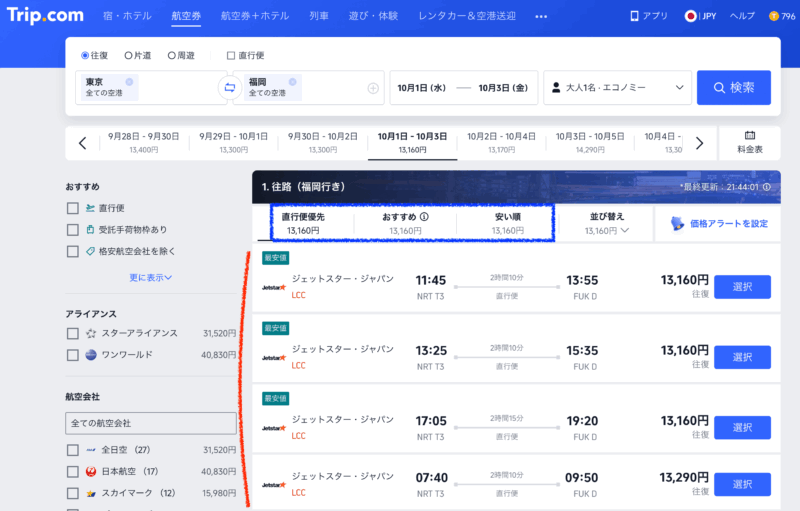Click Jetstar logo of 17:05 flight
This screenshot has height=511, width=800.
point(274,428)
